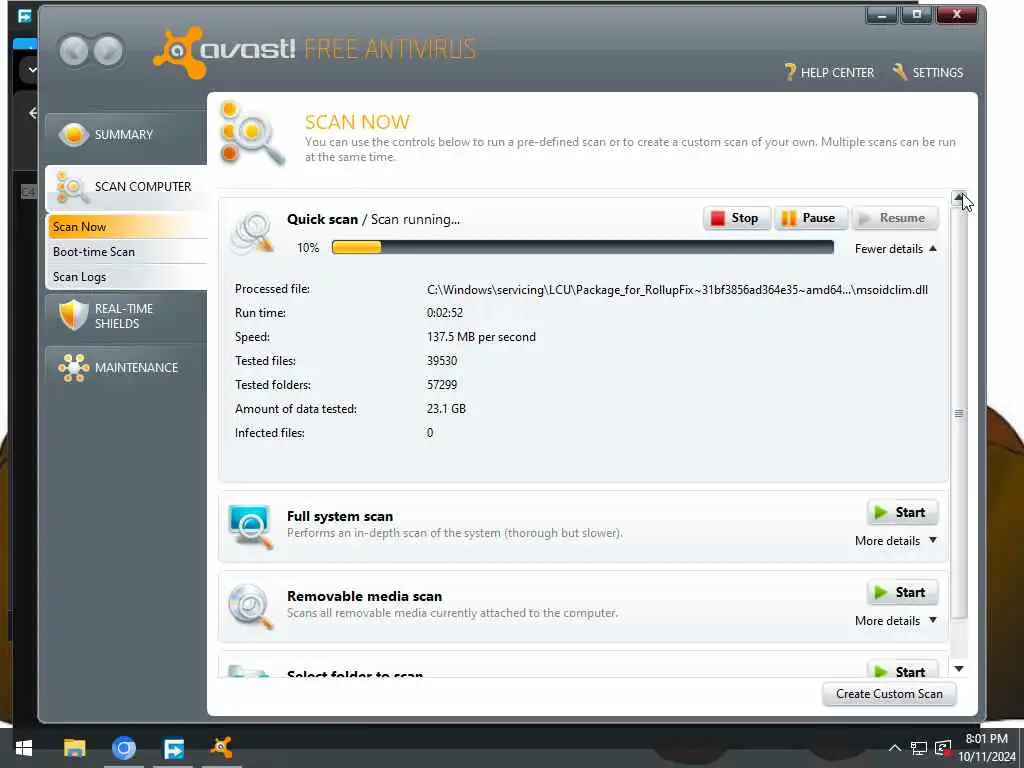The image size is (1024, 768).
Task: Start the Removable media scan
Action: (902, 593)
